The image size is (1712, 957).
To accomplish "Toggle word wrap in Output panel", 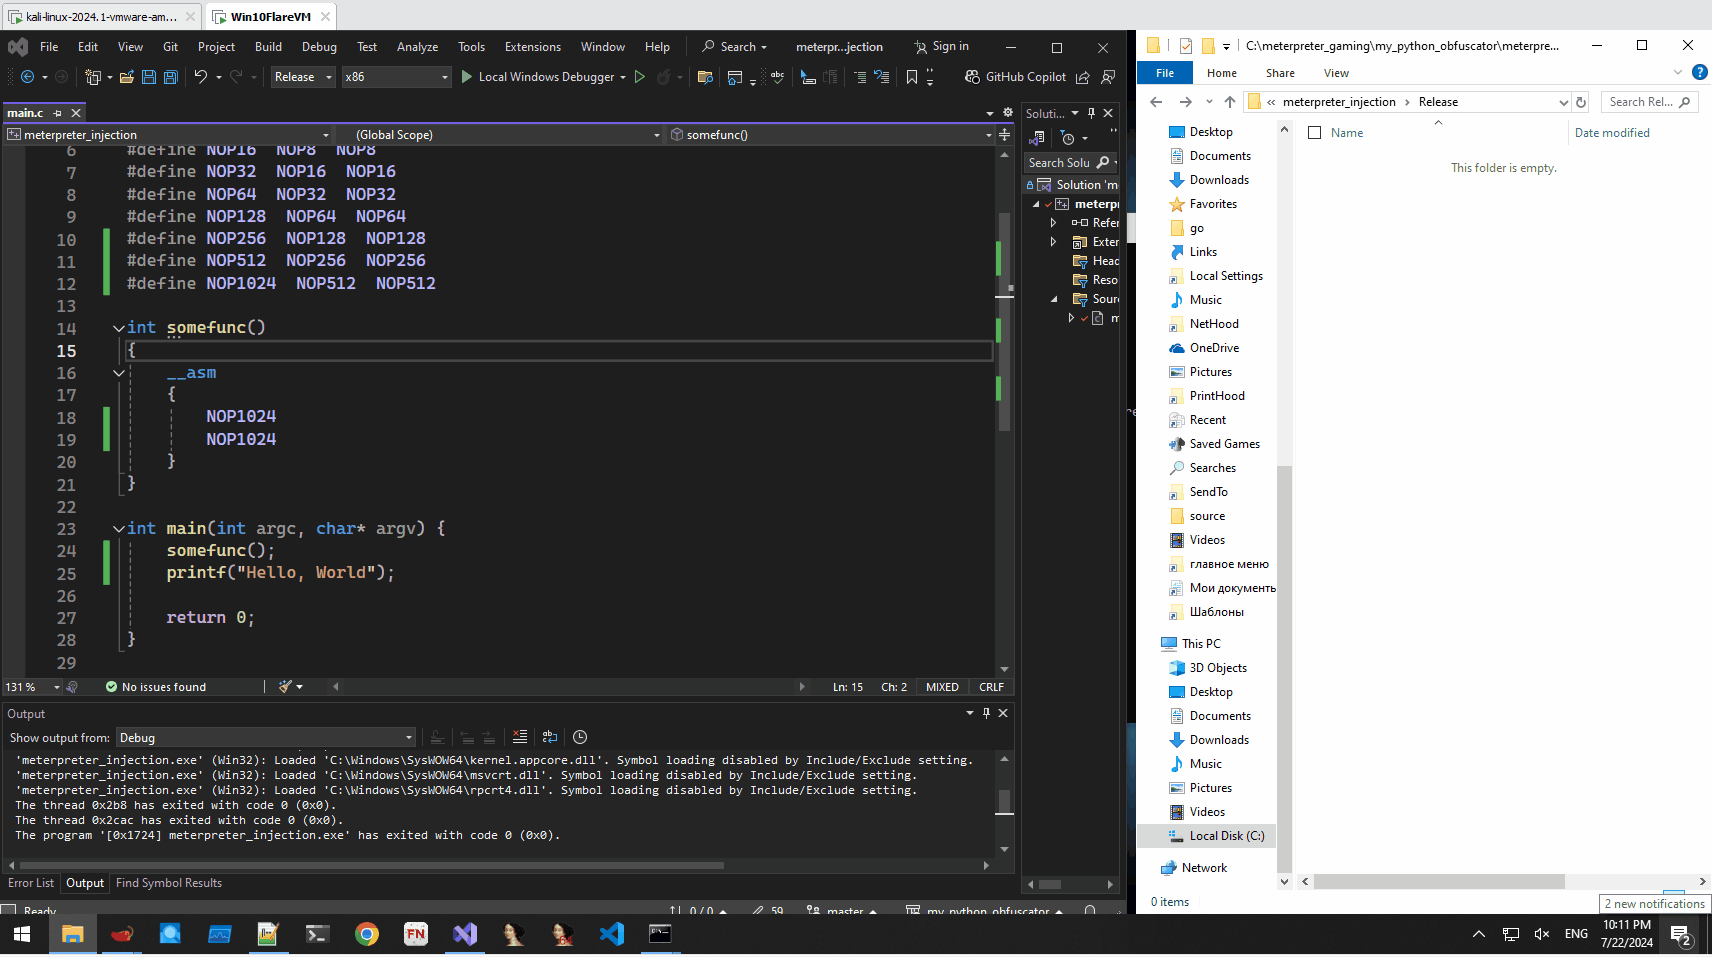I will tap(549, 737).
